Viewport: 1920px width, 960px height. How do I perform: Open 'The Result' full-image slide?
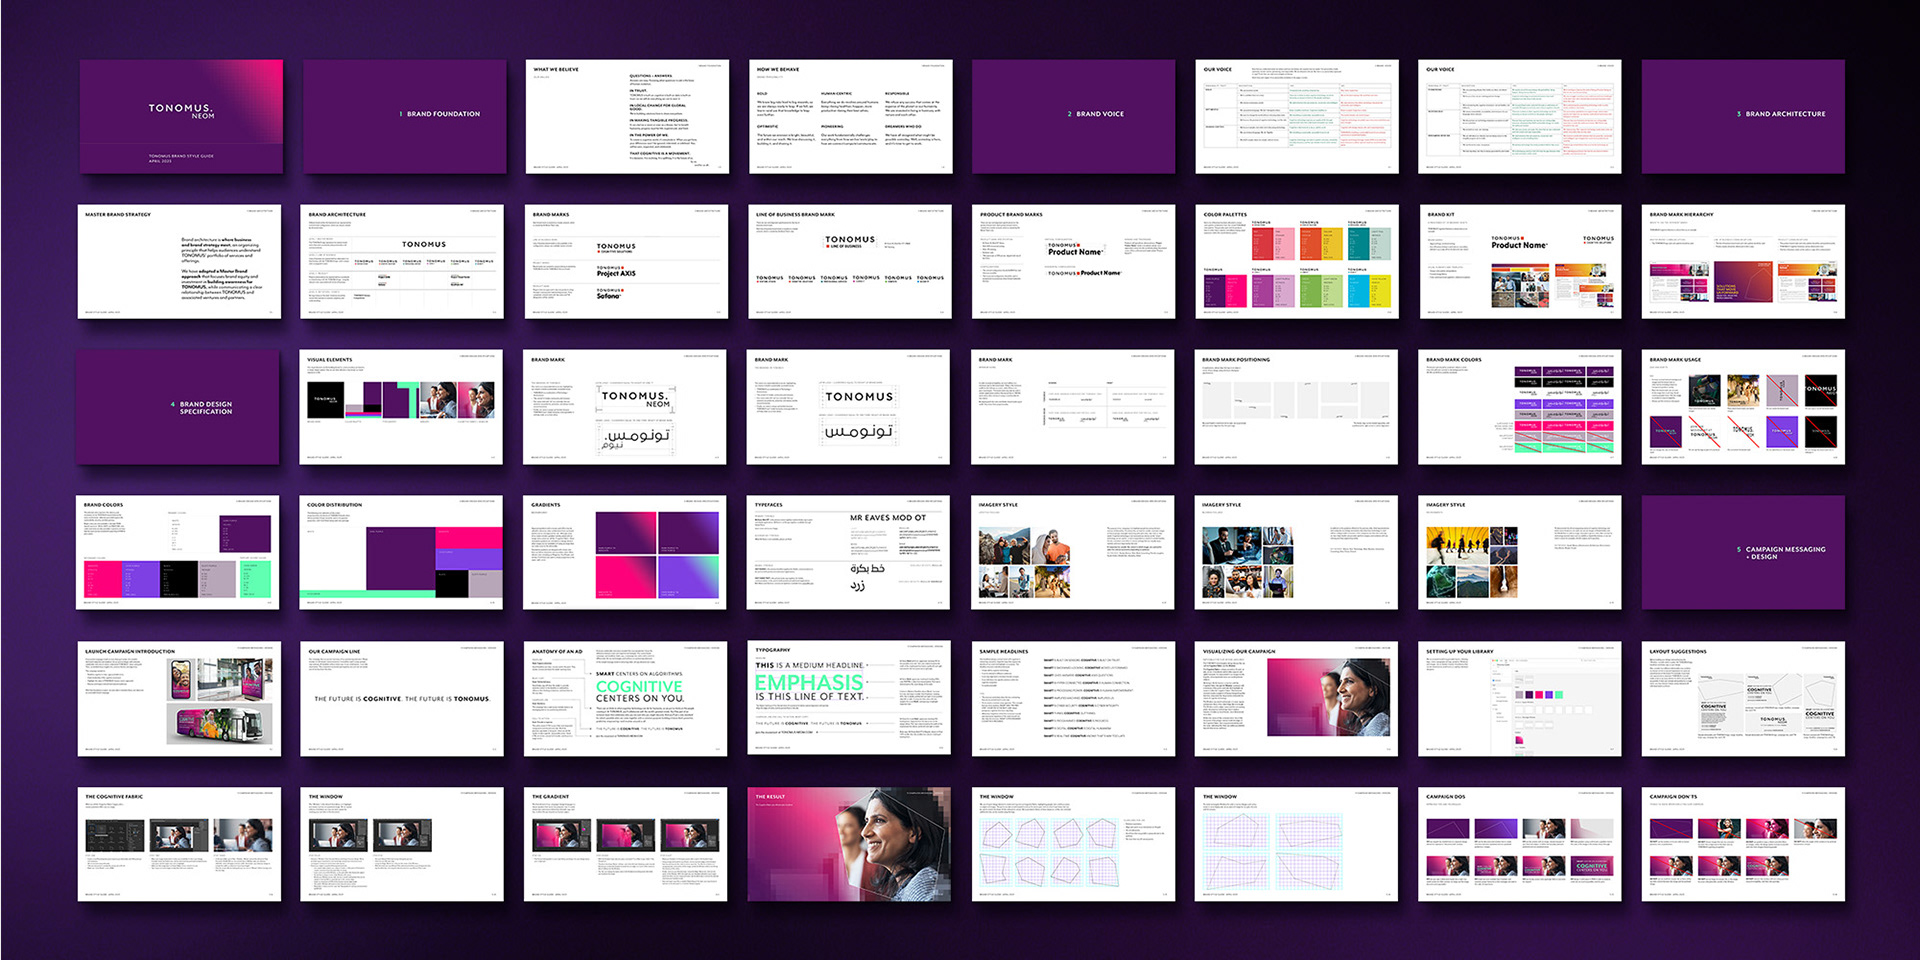(849, 844)
